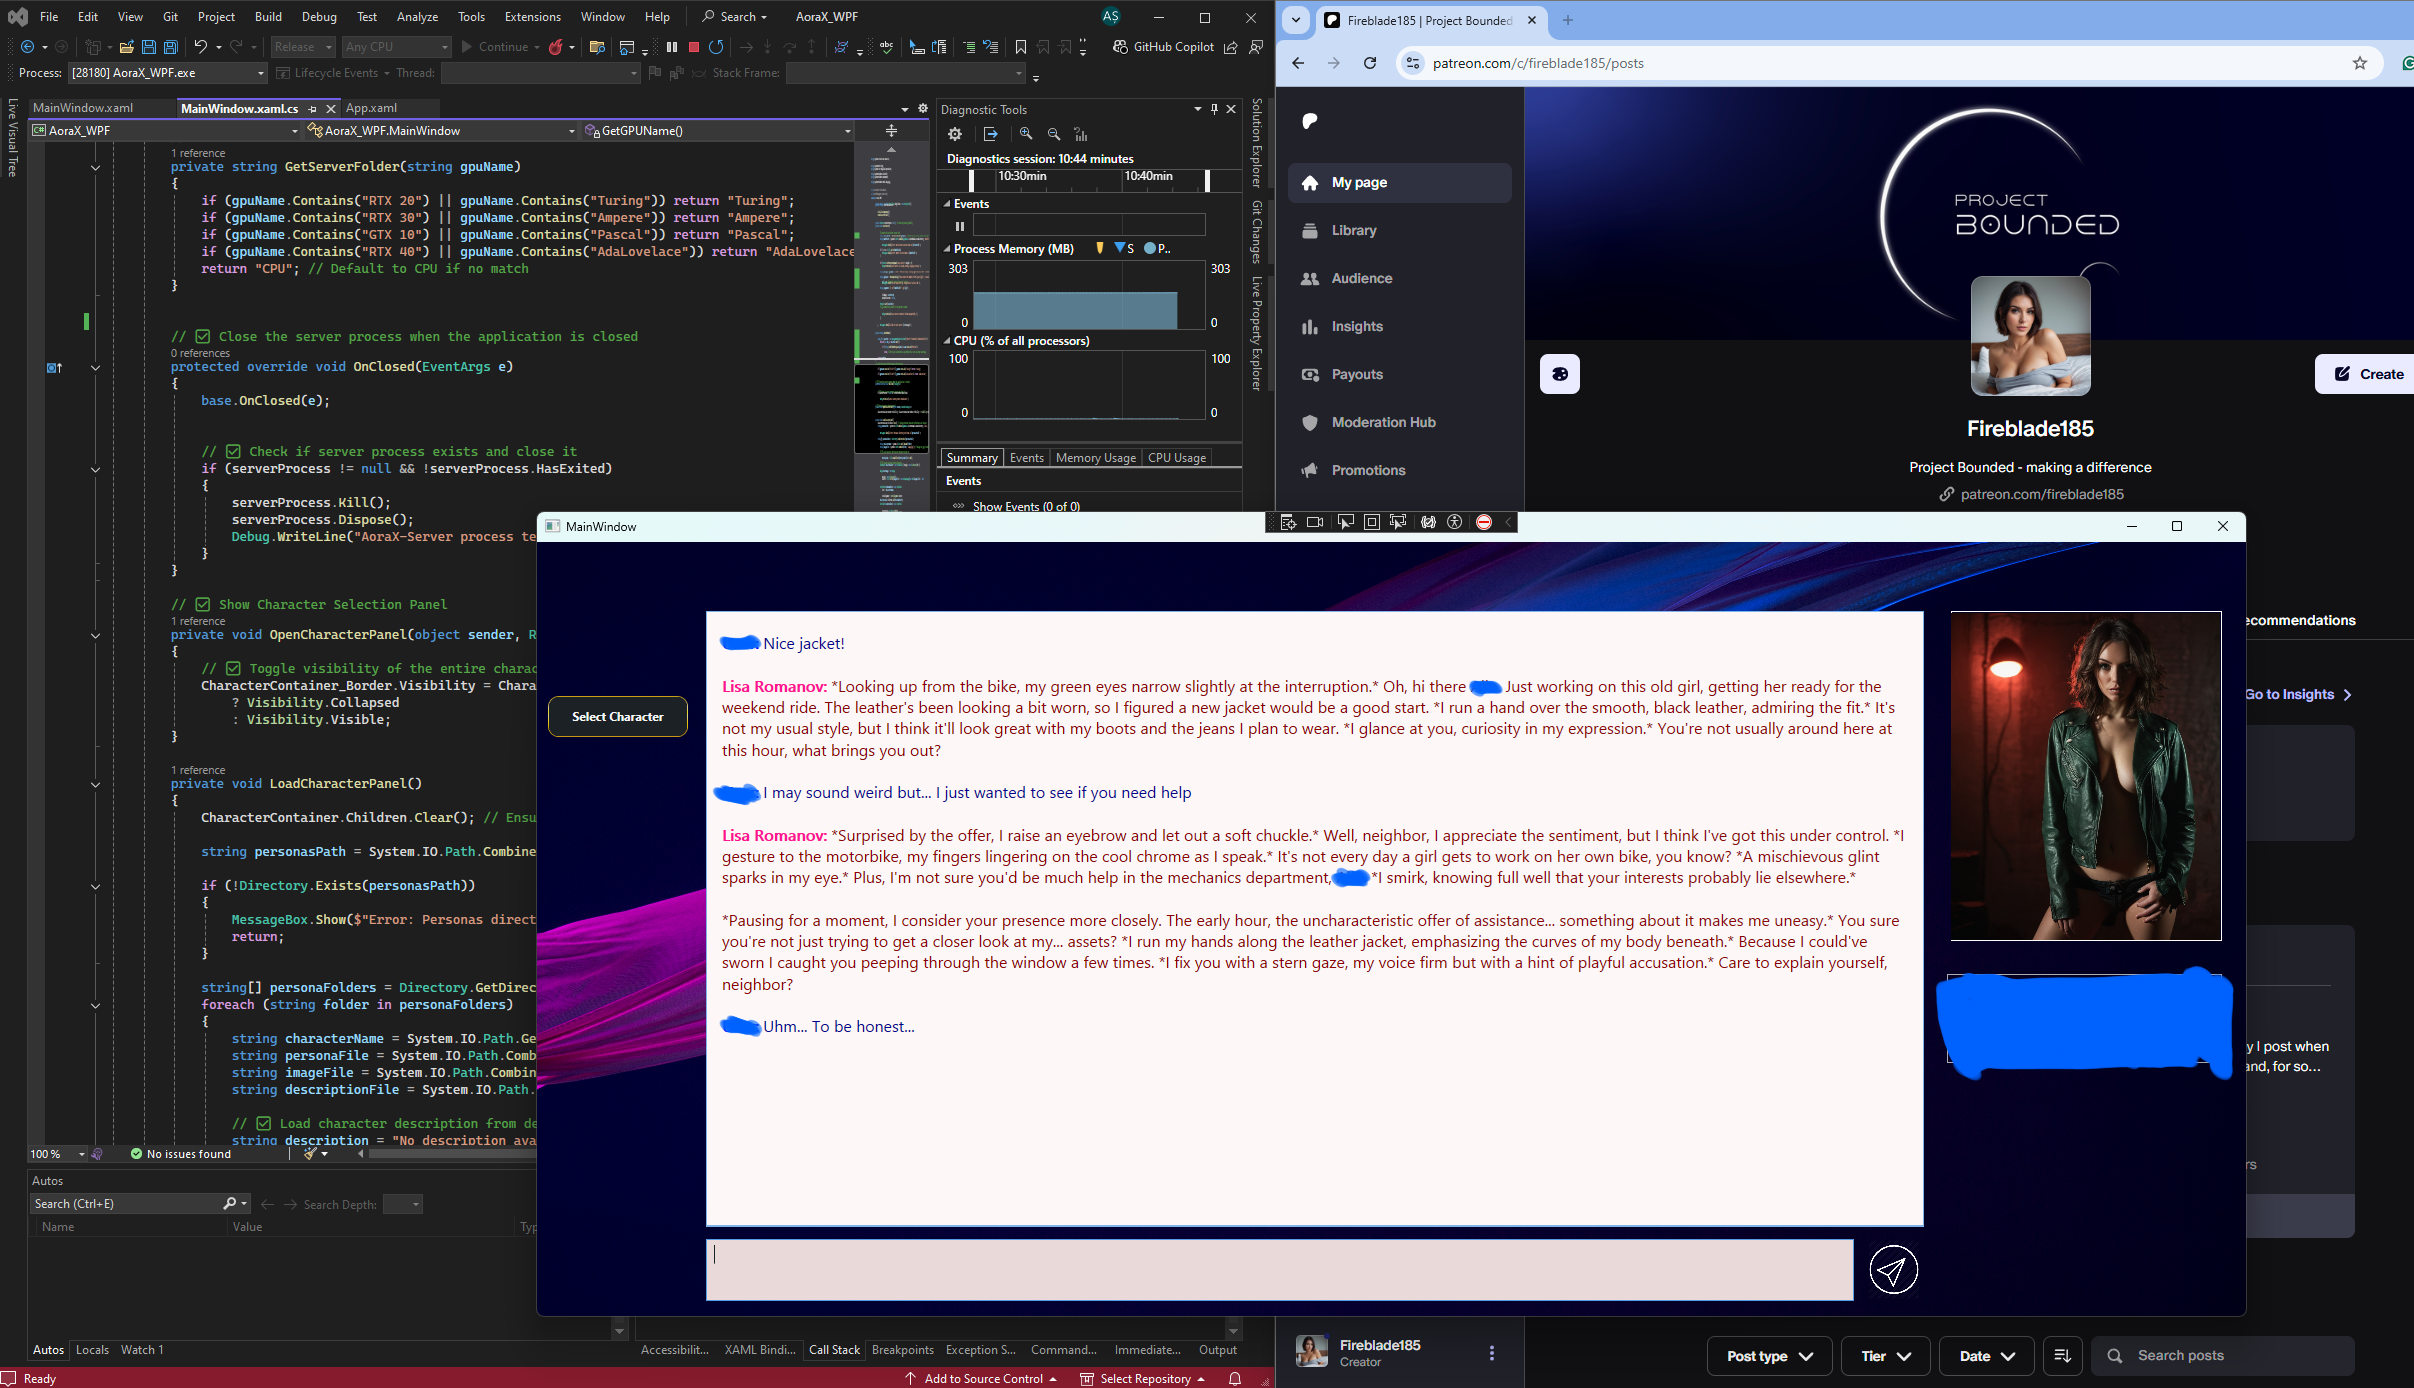Click the Go to Insights link
This screenshot has height=1388, width=2414.
(x=2298, y=695)
